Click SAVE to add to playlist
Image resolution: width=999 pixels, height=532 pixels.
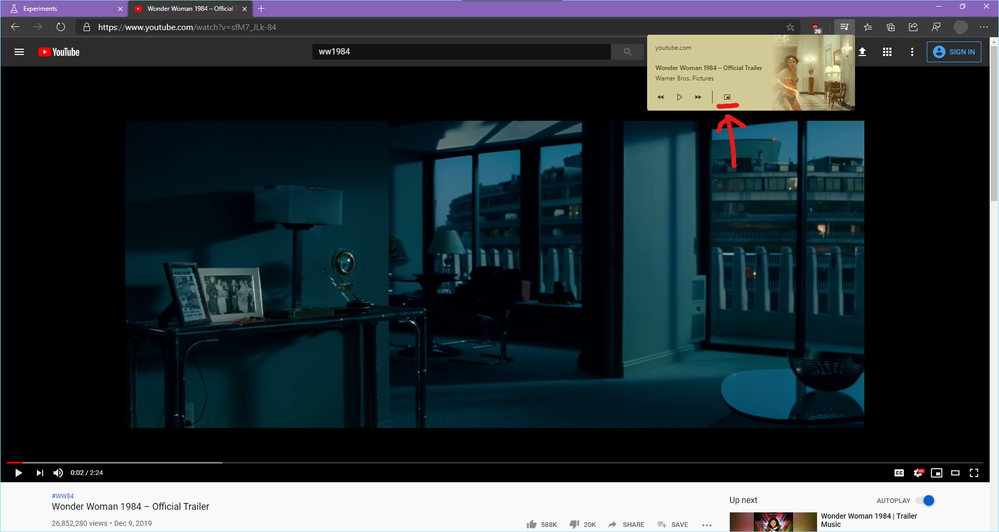(x=673, y=524)
